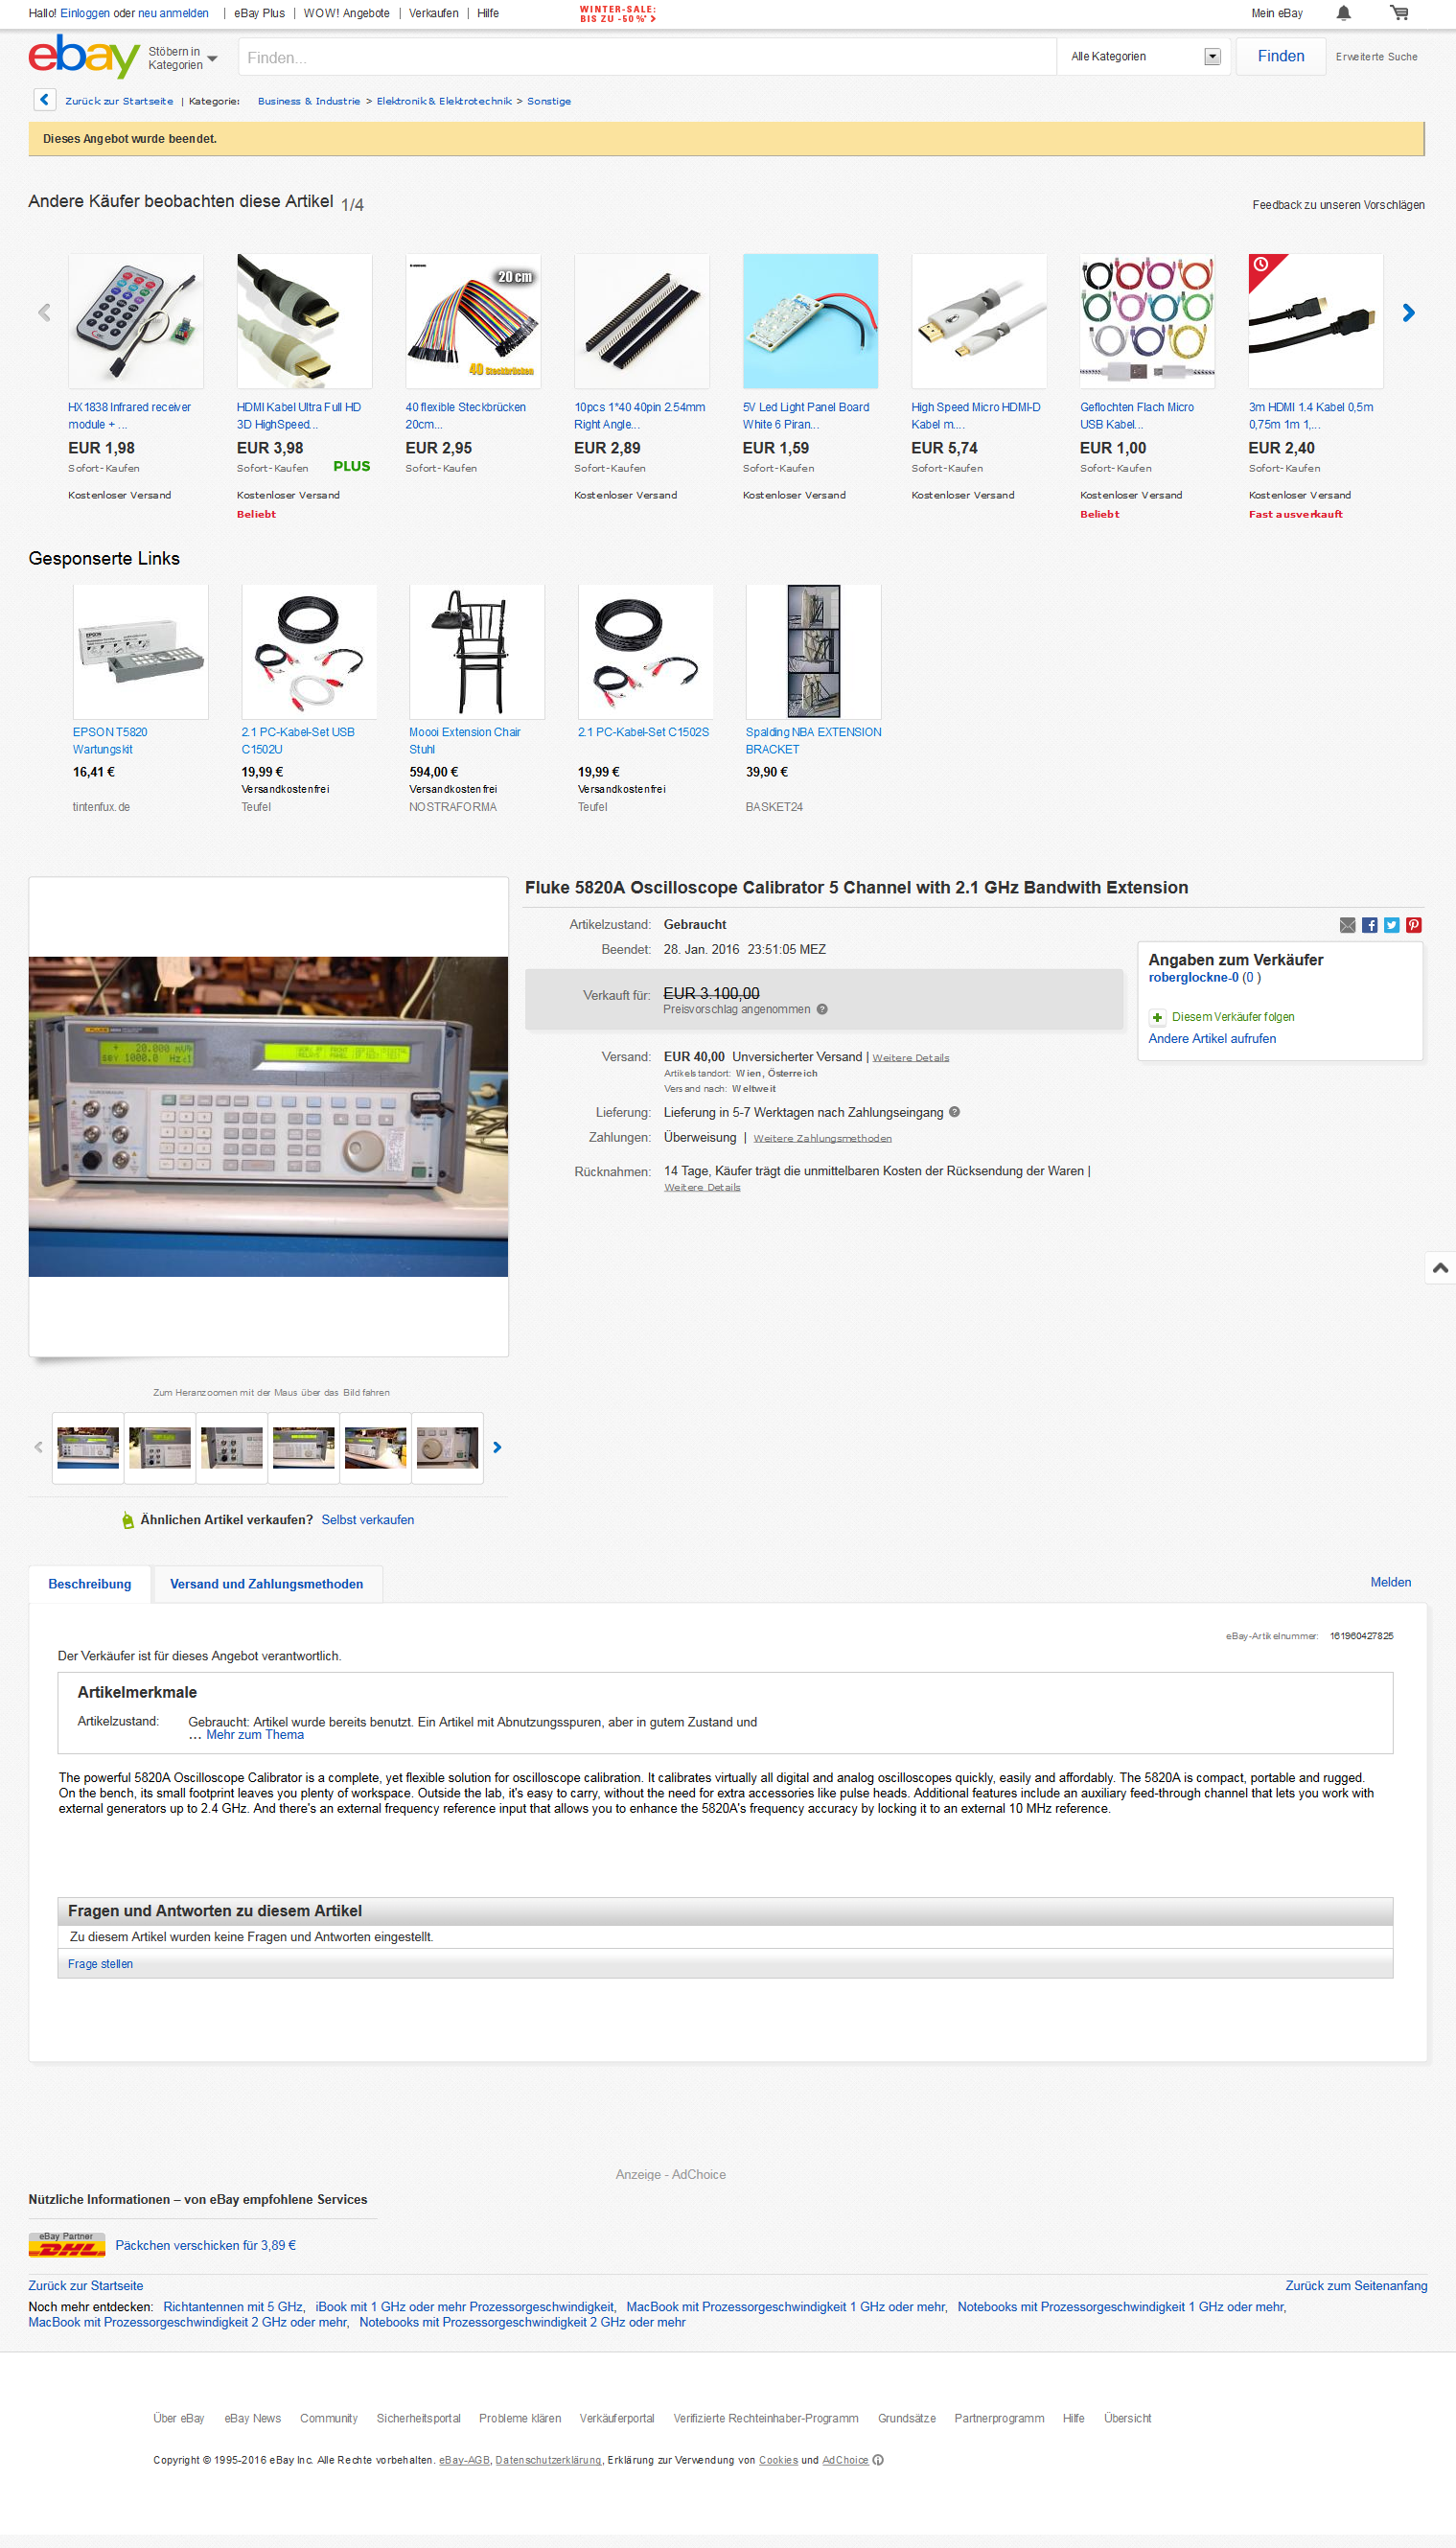The width and height of the screenshot is (1456, 2548).
Task: Open the shopping cart icon
Action: pyautogui.click(x=1399, y=13)
